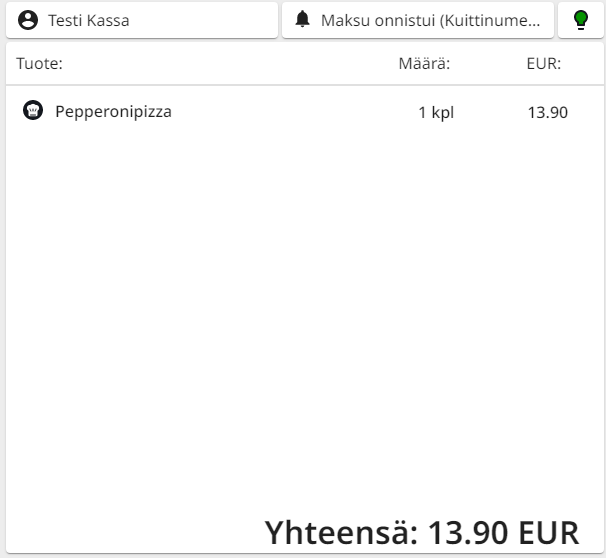This screenshot has height=558, width=606.
Task: Select the Määrä column header
Action: pyautogui.click(x=424, y=64)
